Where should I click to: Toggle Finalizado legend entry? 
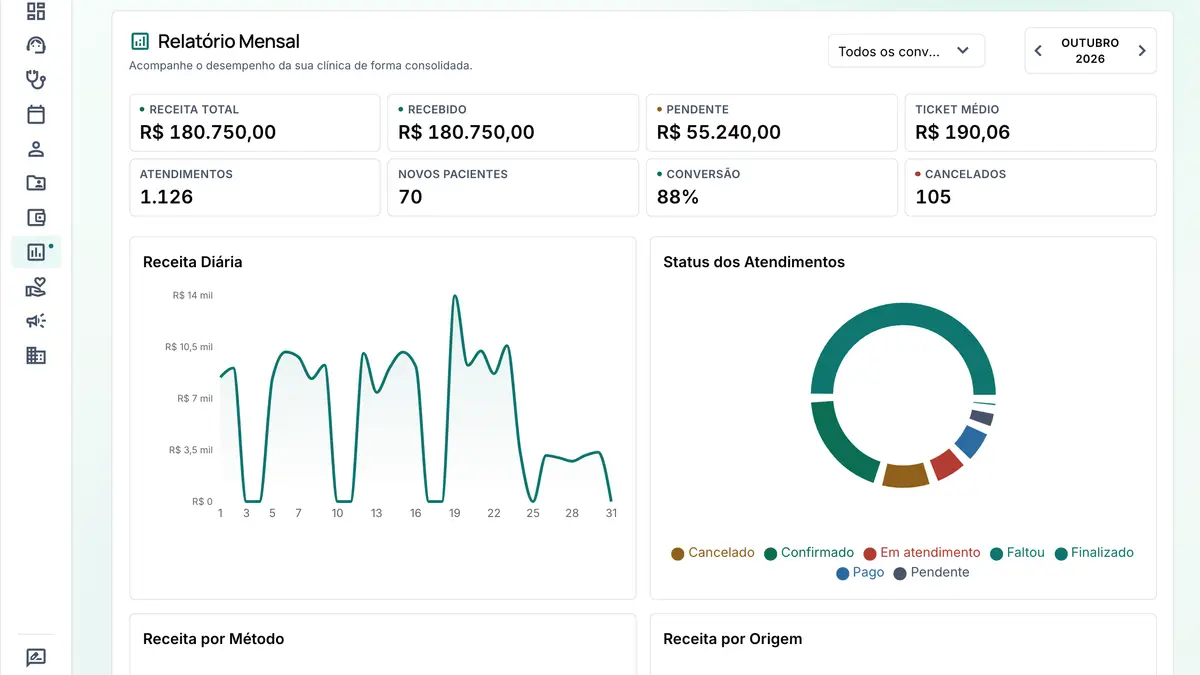coord(1094,553)
